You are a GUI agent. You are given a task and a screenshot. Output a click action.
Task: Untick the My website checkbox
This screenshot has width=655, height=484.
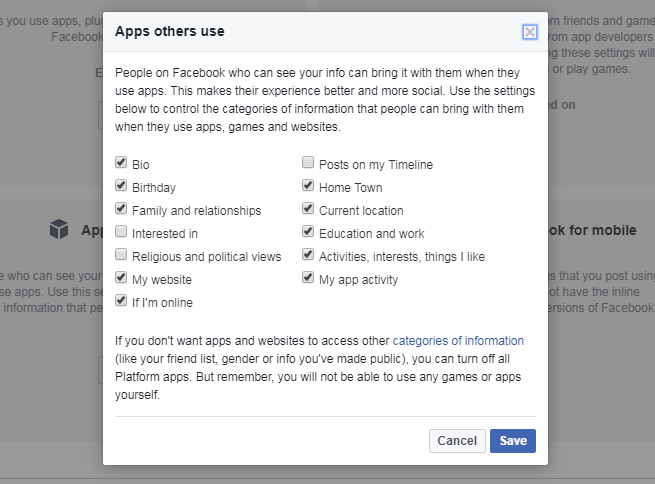point(121,277)
